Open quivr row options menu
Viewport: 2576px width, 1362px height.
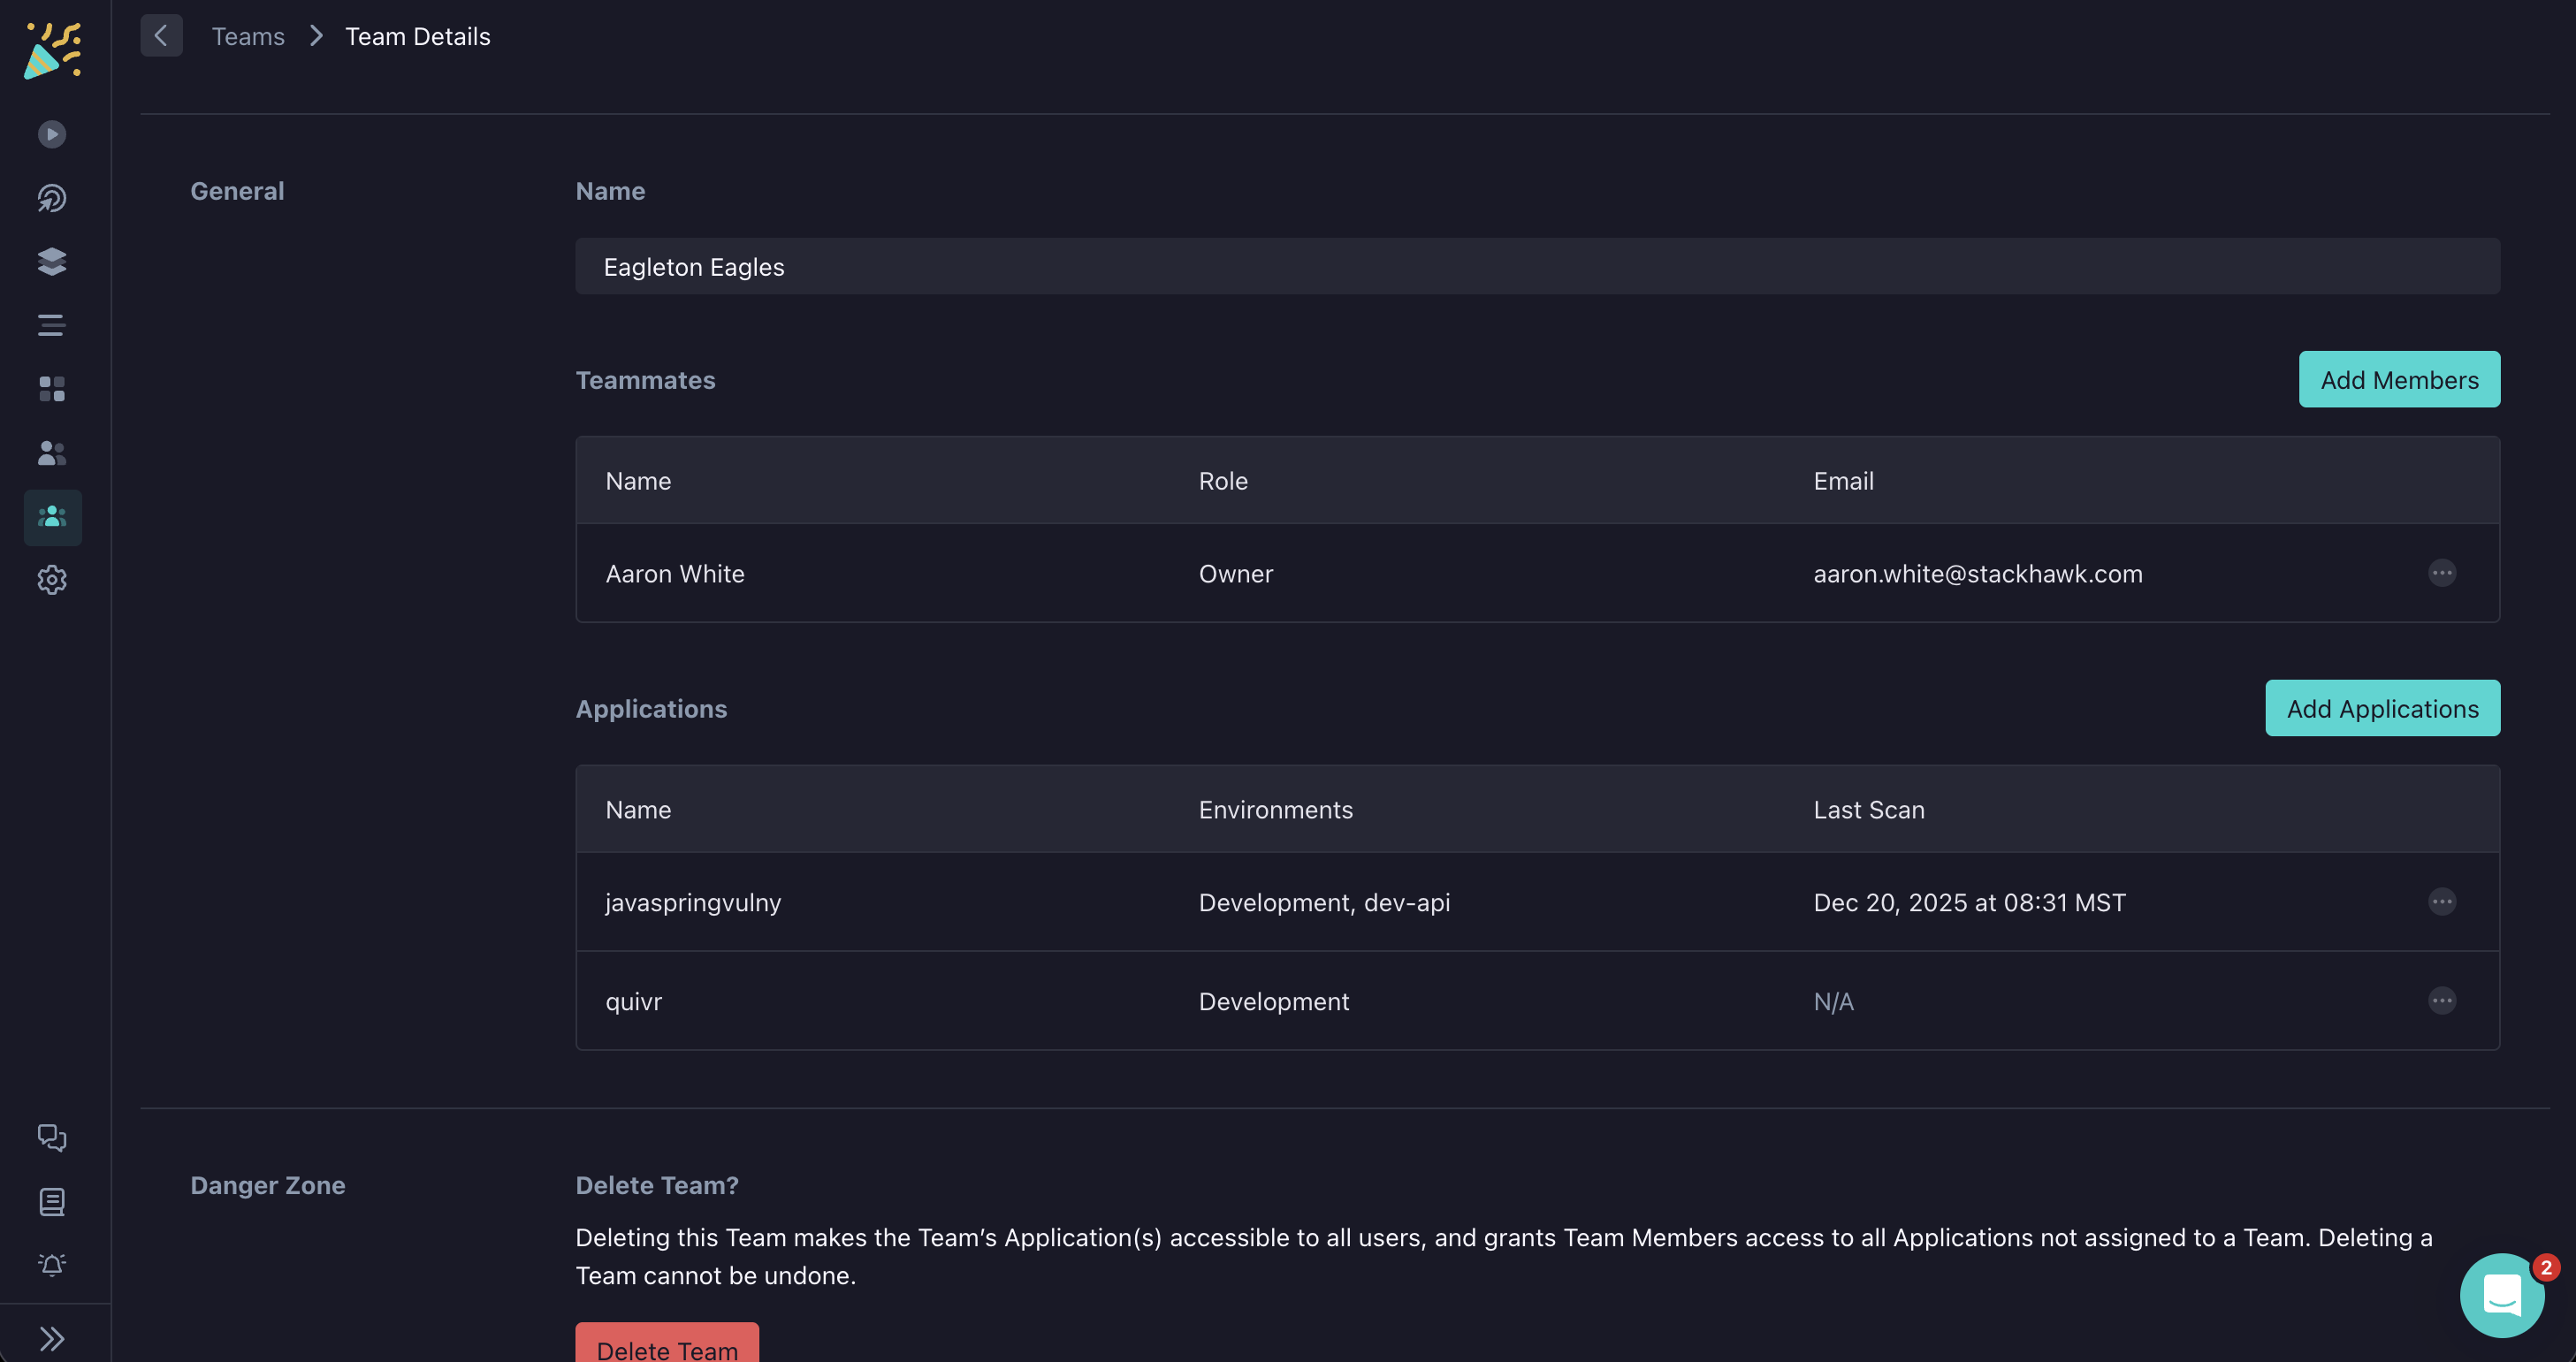[2442, 1001]
